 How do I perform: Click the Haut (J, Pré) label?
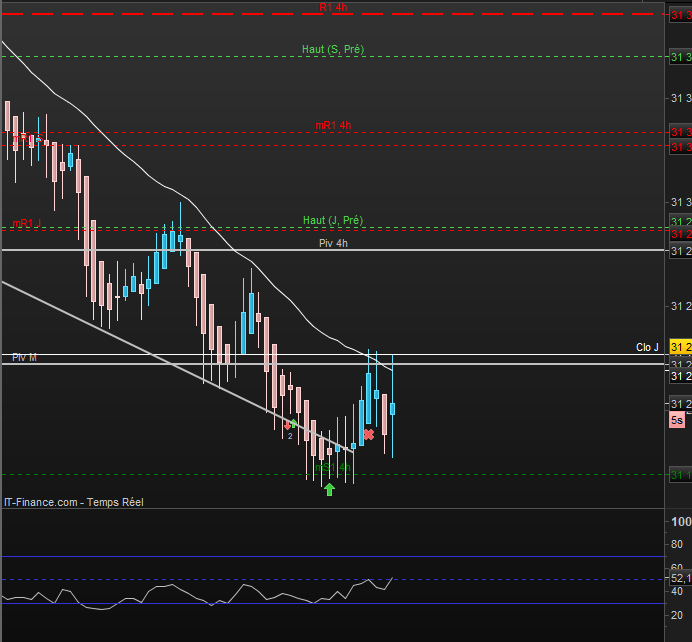click(333, 220)
